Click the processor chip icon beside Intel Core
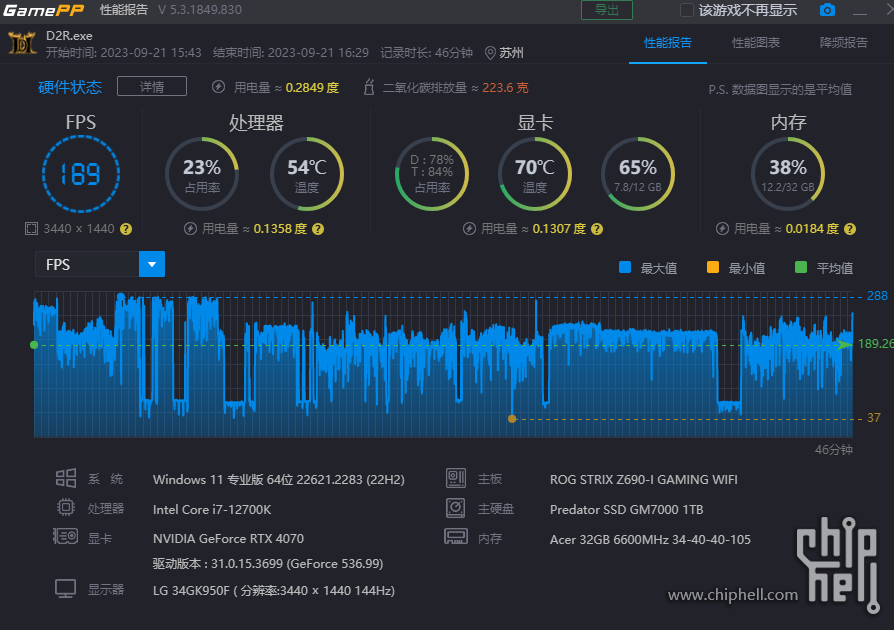 [x=66, y=507]
